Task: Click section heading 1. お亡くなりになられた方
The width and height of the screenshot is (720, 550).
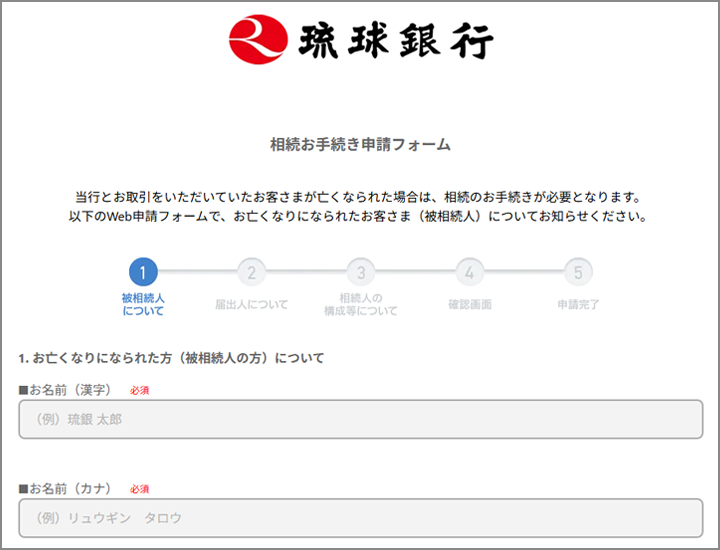Action: (171, 358)
